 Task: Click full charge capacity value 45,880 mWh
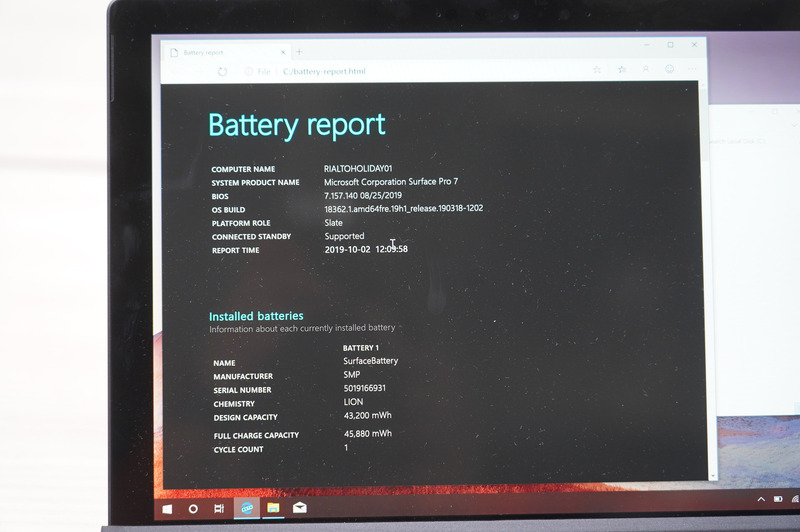coord(368,434)
